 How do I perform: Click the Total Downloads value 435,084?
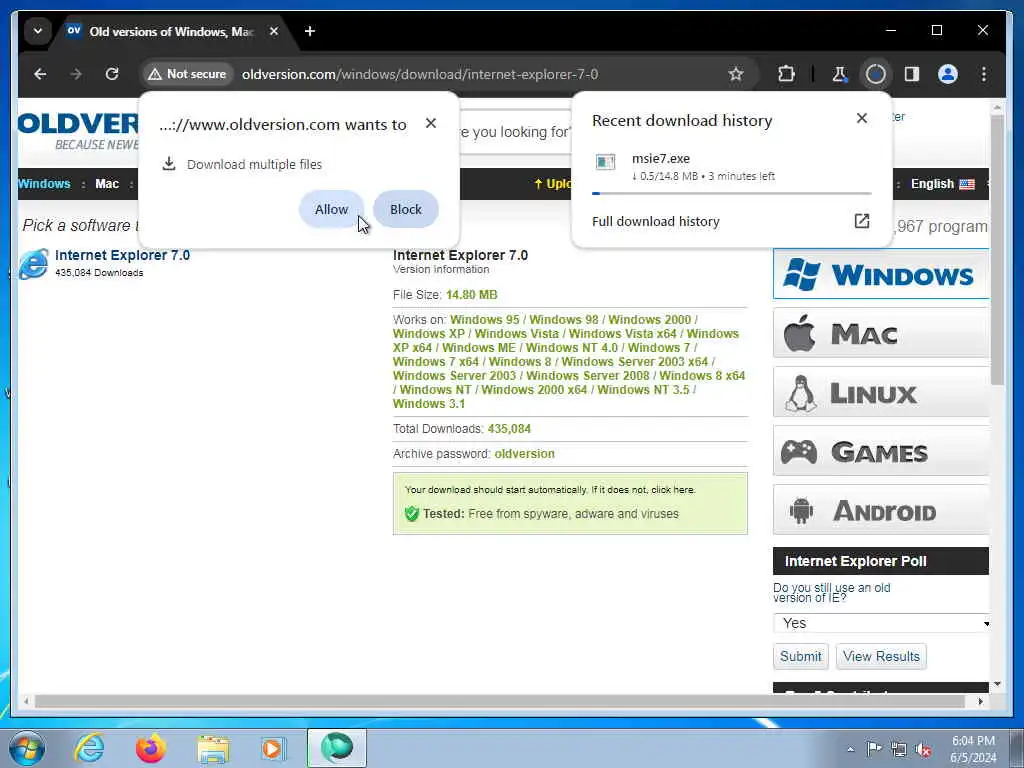pyautogui.click(x=509, y=429)
